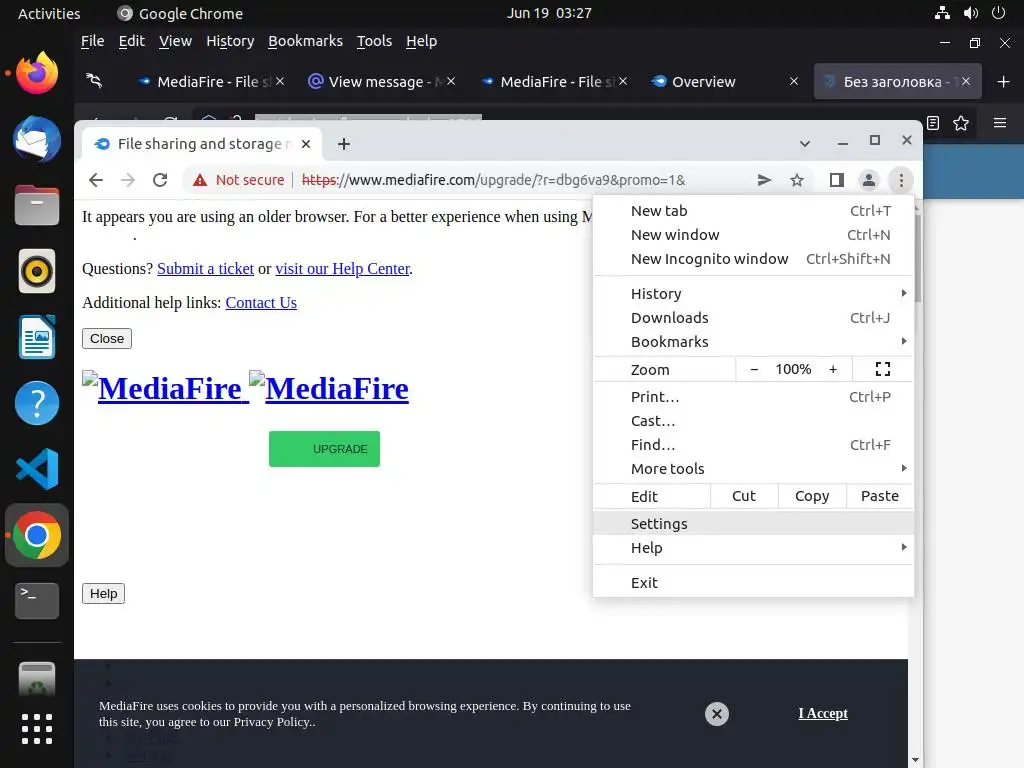The width and height of the screenshot is (1024, 768).
Task: Open the Files manager dock icon
Action: pyautogui.click(x=37, y=205)
